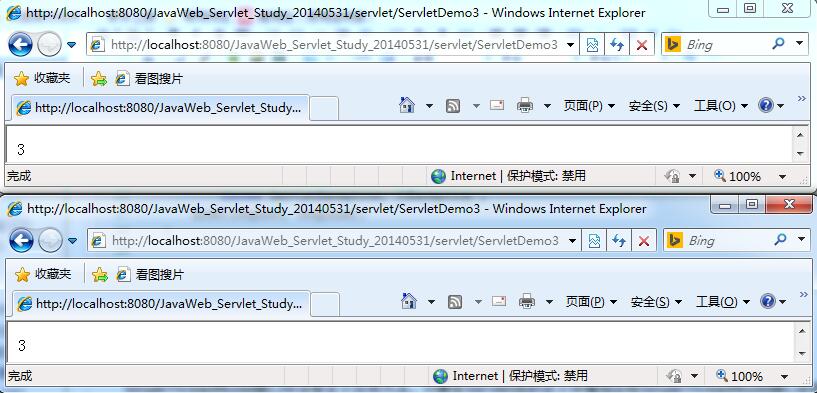The image size is (817, 393).
Task: Click forward button in bottom IE window
Action: coord(51,241)
